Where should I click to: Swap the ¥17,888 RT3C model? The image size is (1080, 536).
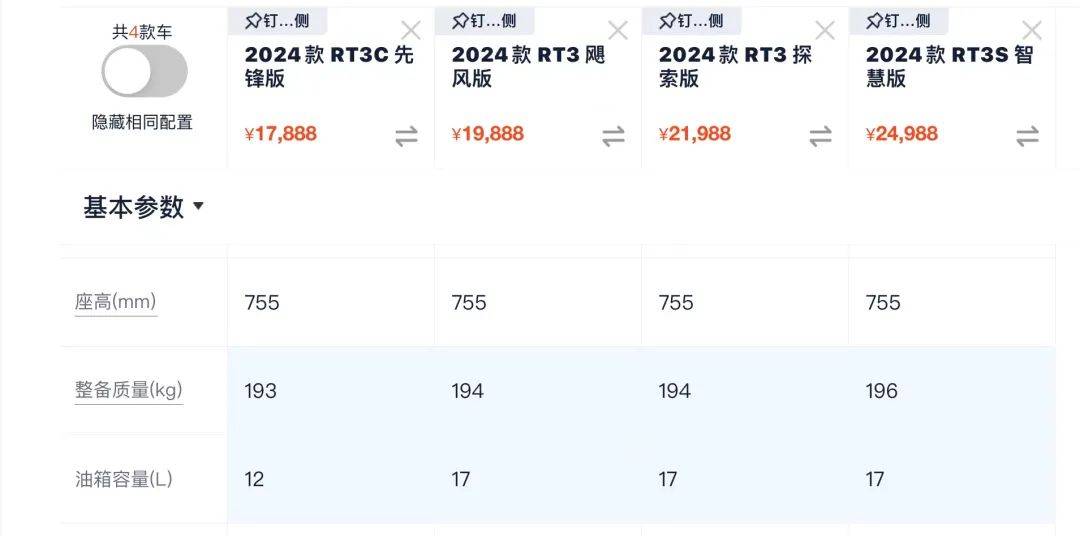pos(406,137)
